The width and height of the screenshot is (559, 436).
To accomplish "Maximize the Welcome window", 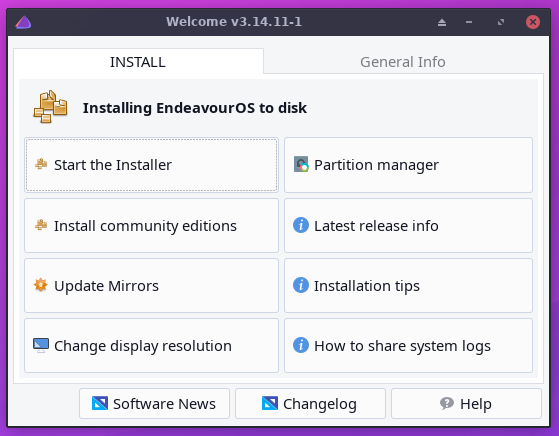I will (x=501, y=22).
